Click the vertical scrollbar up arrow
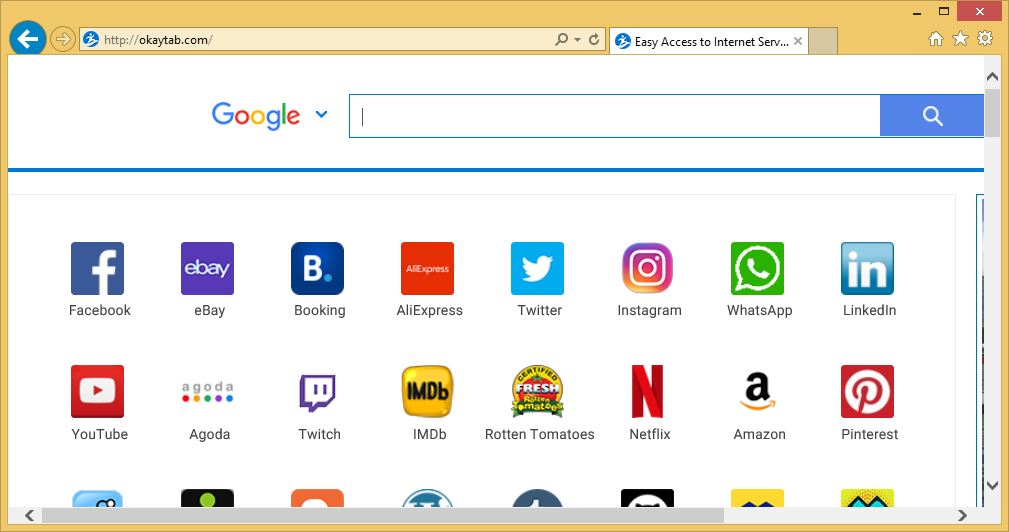Image resolution: width=1009 pixels, height=532 pixels. [992, 77]
